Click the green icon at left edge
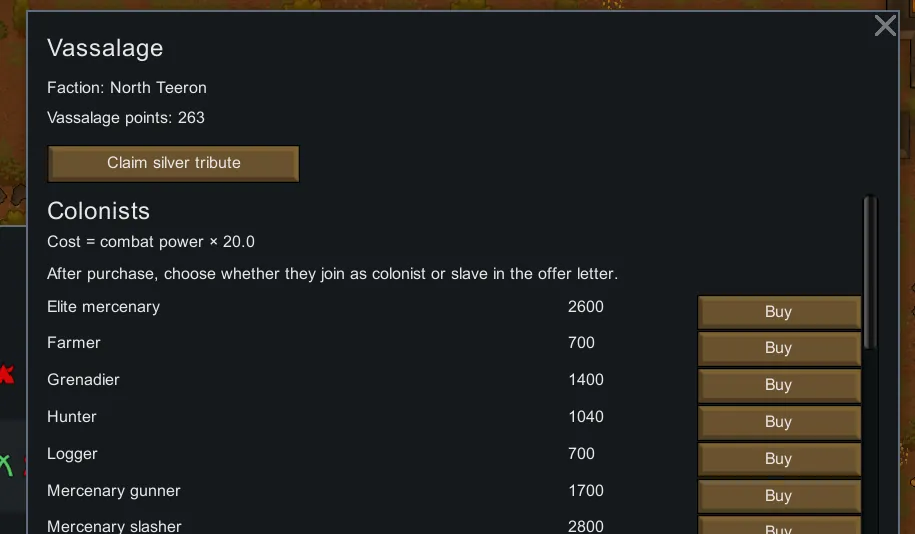This screenshot has height=534, width=915. tap(5, 465)
